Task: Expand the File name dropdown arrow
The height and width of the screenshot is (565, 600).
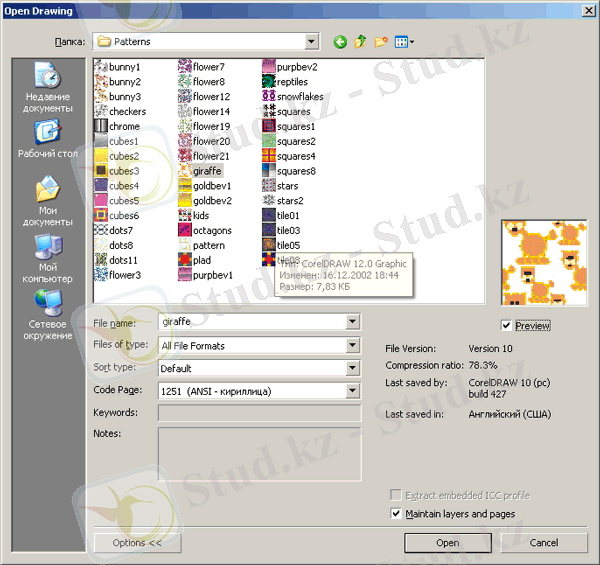Action: [353, 322]
